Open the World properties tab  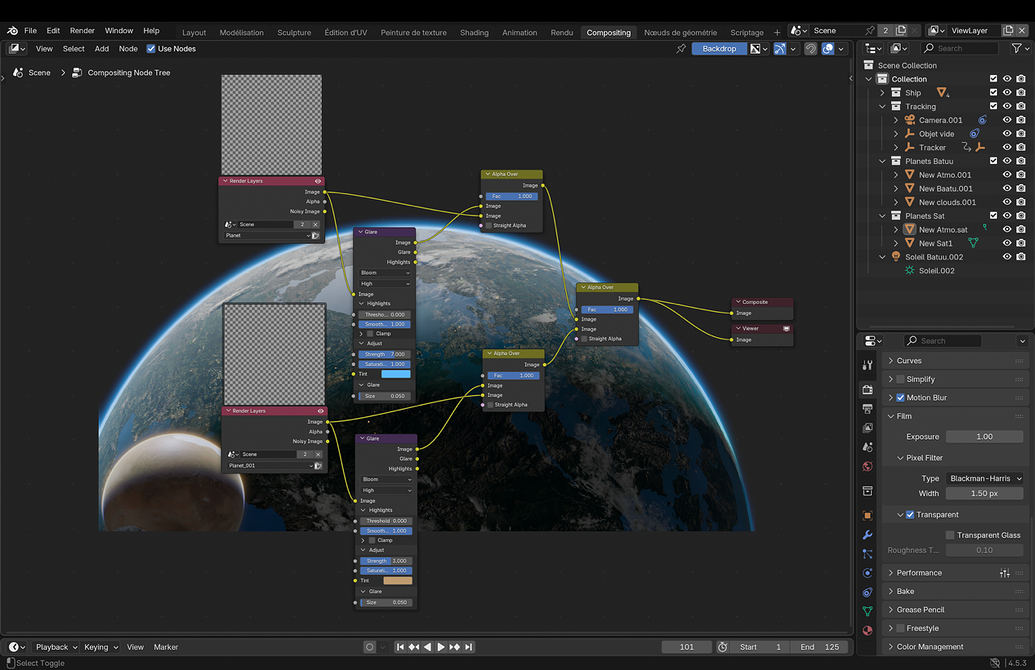867,466
